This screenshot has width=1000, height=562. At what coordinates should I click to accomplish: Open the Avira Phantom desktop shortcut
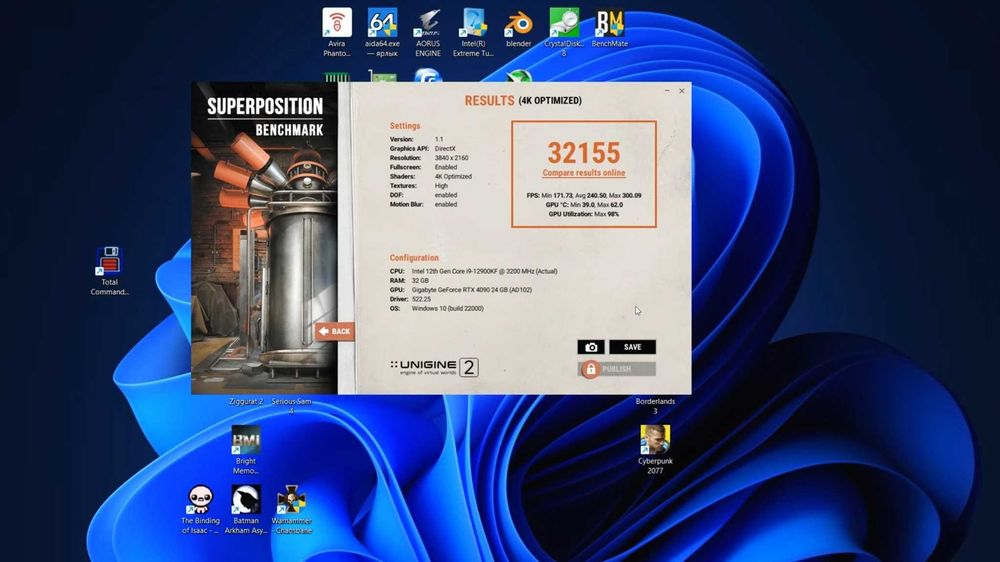click(x=337, y=32)
